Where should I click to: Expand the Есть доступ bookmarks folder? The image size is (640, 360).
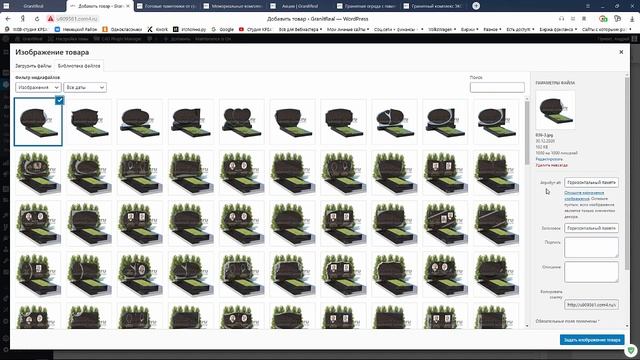(x=520, y=29)
